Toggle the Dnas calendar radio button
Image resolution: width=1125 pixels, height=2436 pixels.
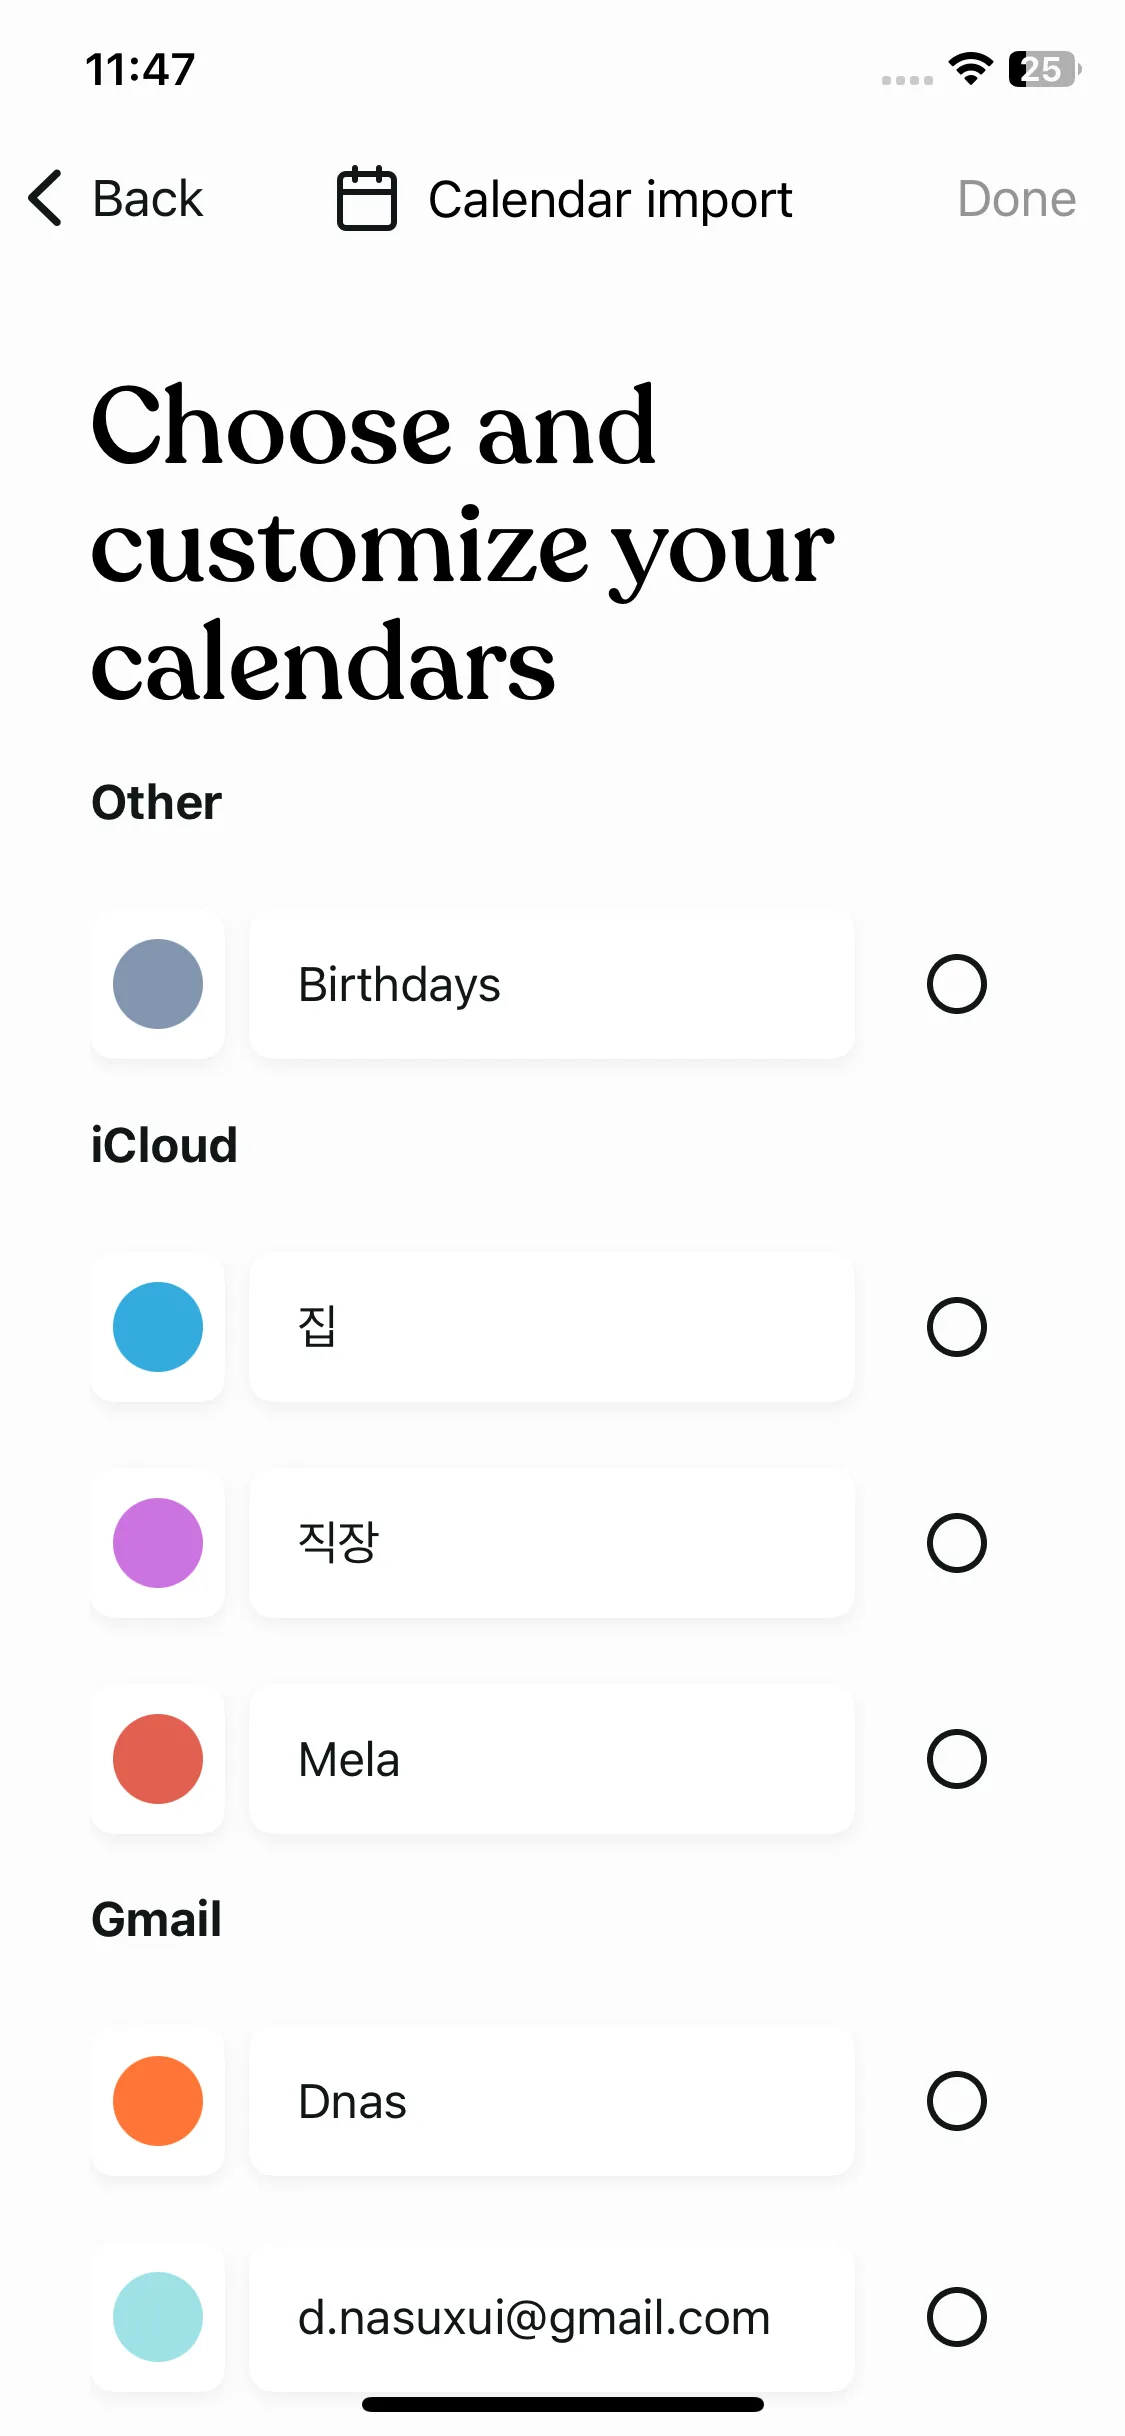(956, 2101)
